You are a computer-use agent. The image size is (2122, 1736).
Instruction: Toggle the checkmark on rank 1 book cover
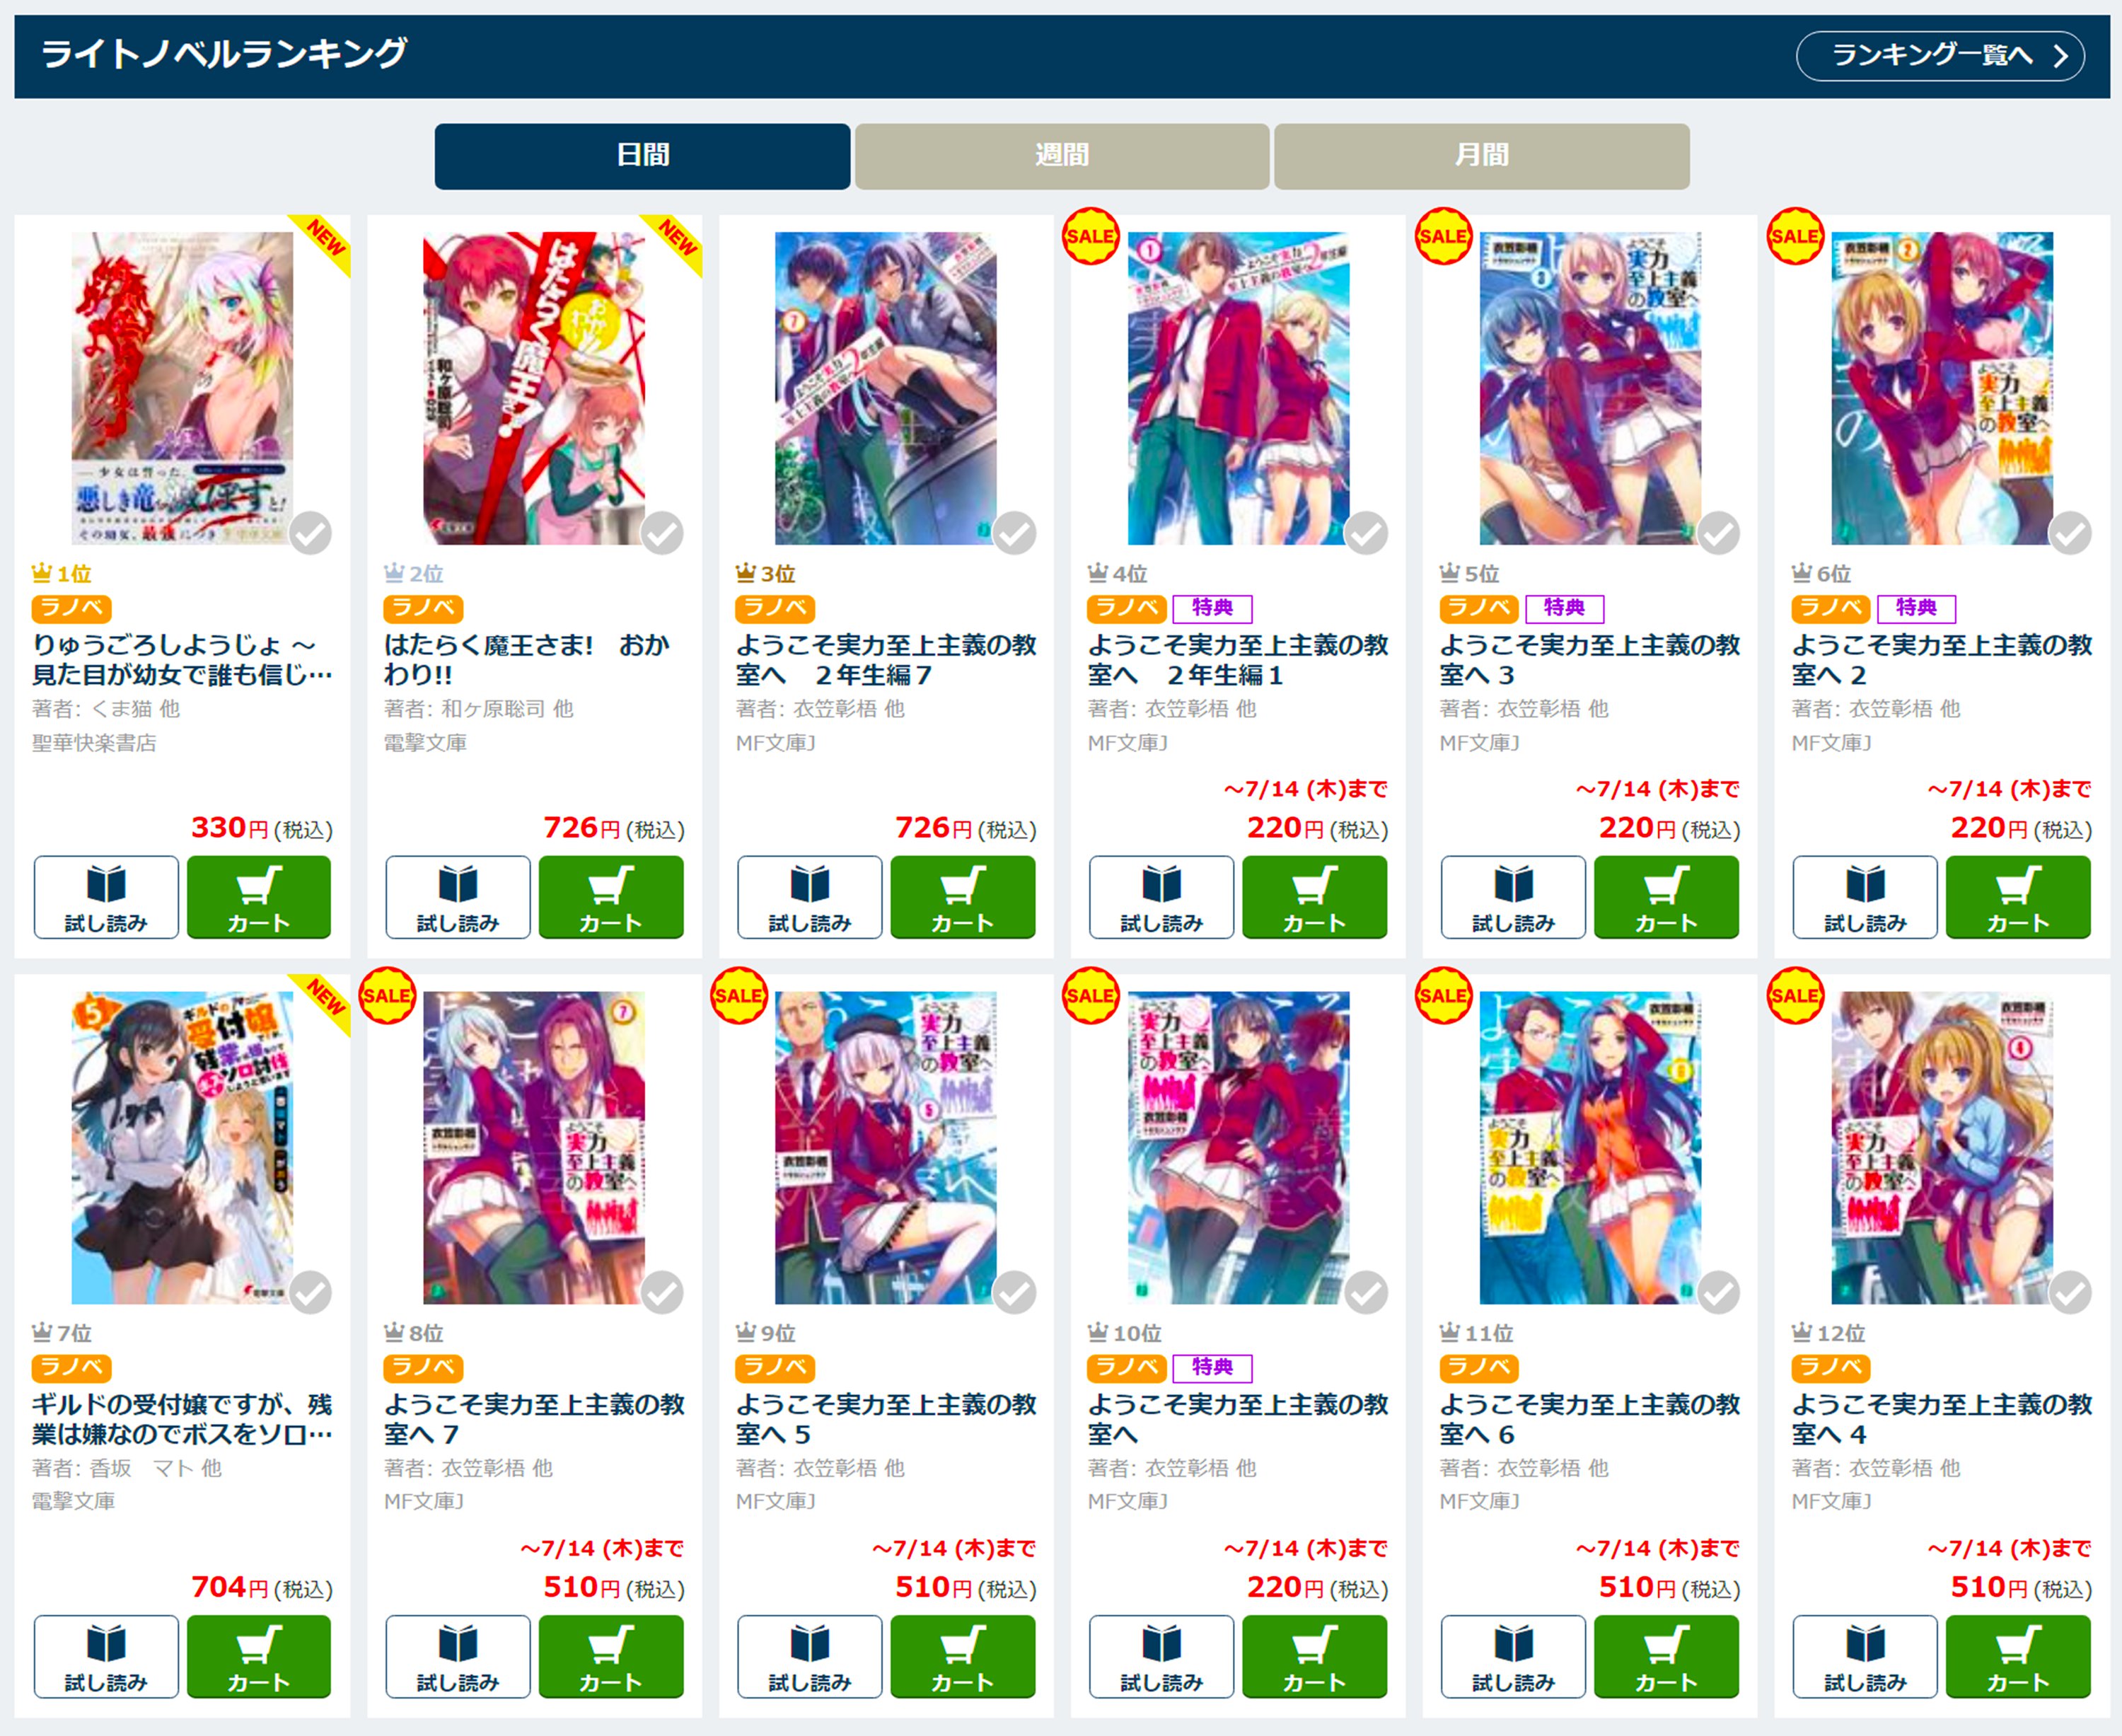pyautogui.click(x=311, y=533)
